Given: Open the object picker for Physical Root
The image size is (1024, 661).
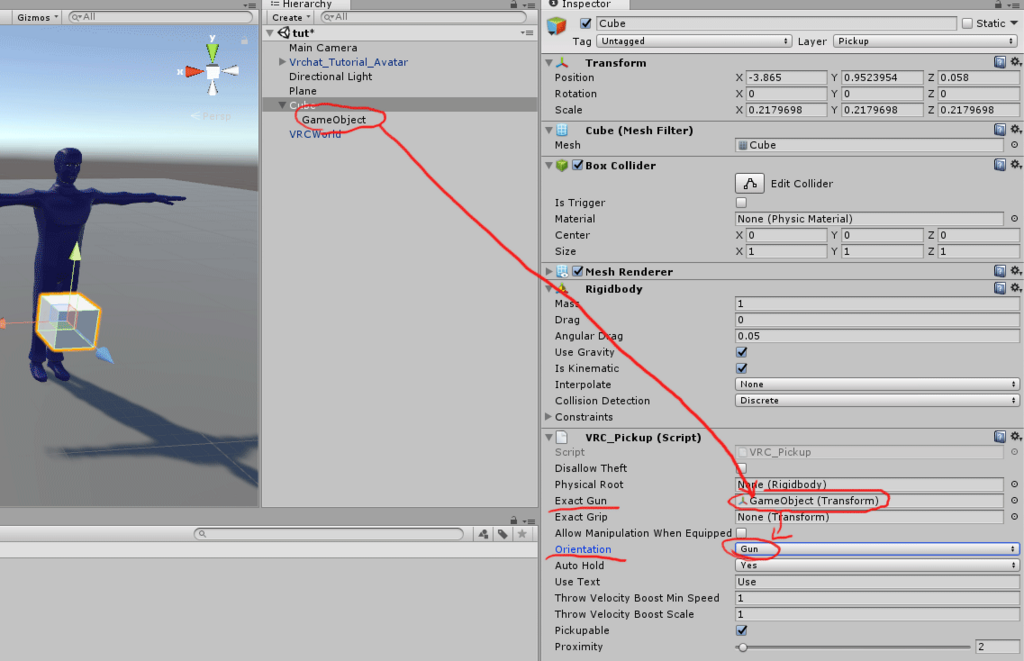Looking at the screenshot, I should (1014, 485).
